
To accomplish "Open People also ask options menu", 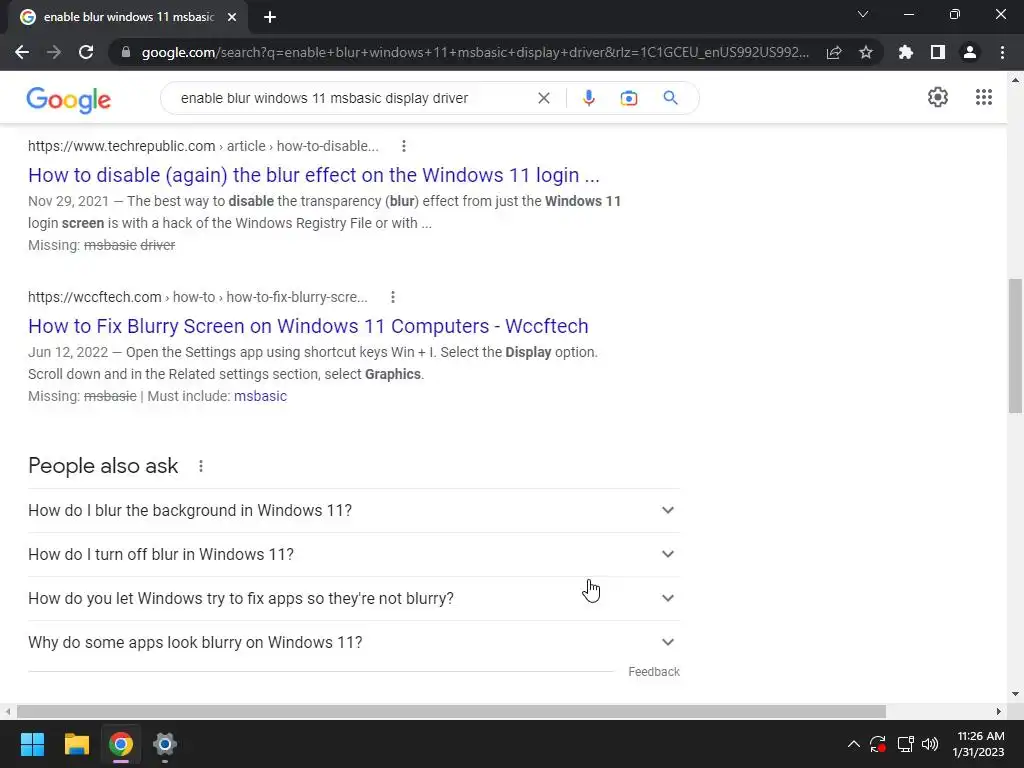I will click(200, 466).
